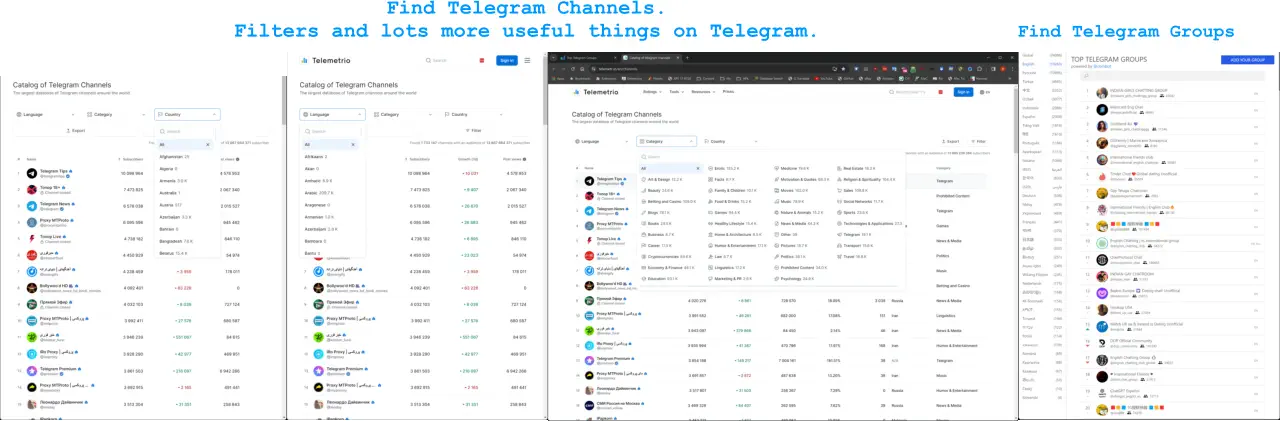
Task: Select Betting and Casino in the Category list
Action: (669, 201)
